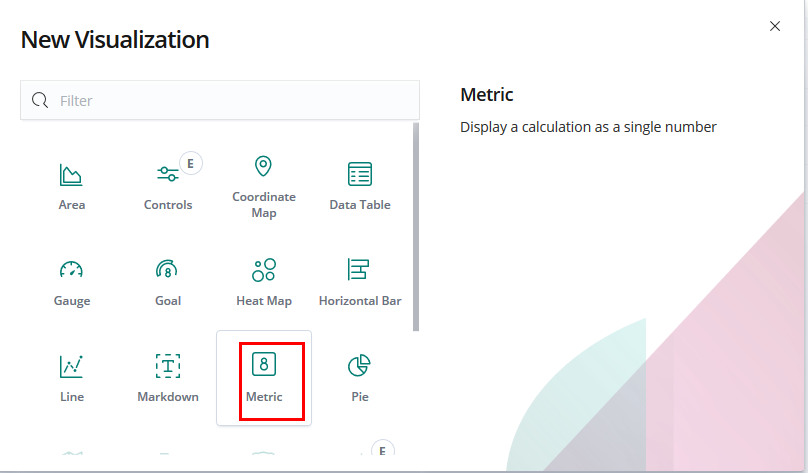The image size is (808, 473).
Task: Choose the Controls visualization icon
Action: [x=167, y=174]
